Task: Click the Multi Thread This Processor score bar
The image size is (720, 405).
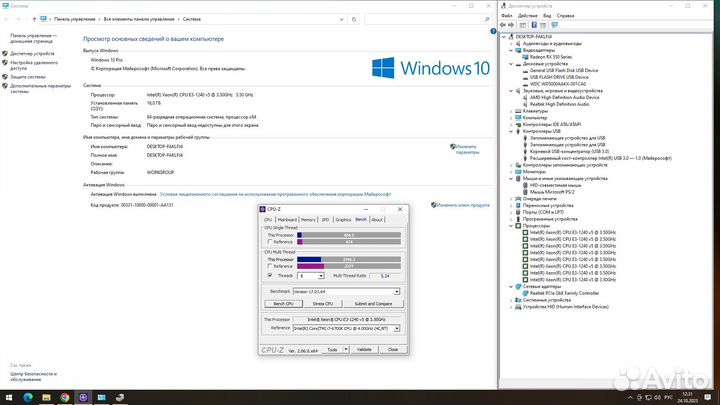Action: [x=349, y=259]
